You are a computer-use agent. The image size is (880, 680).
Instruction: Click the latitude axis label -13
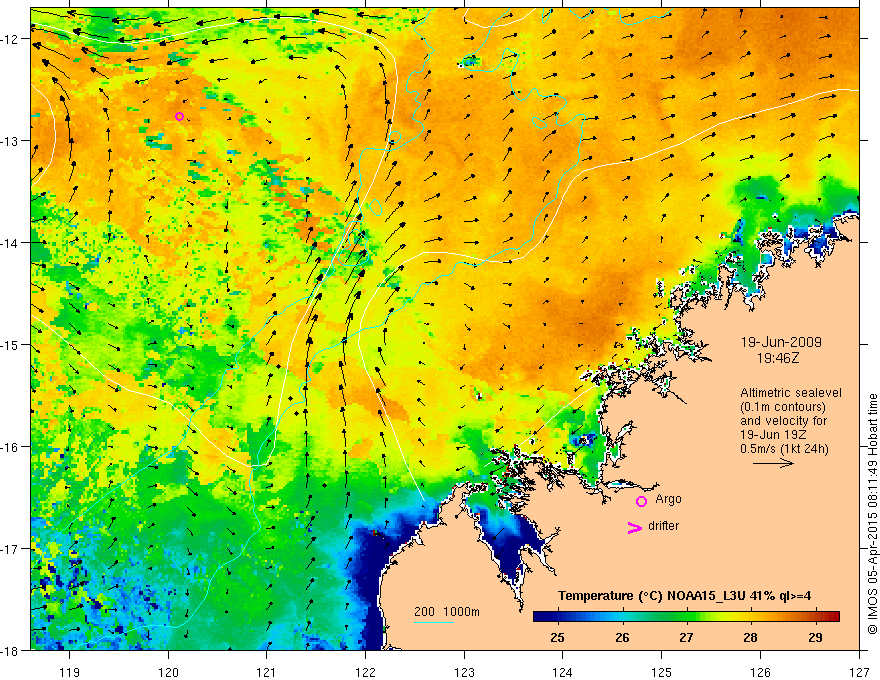10,141
